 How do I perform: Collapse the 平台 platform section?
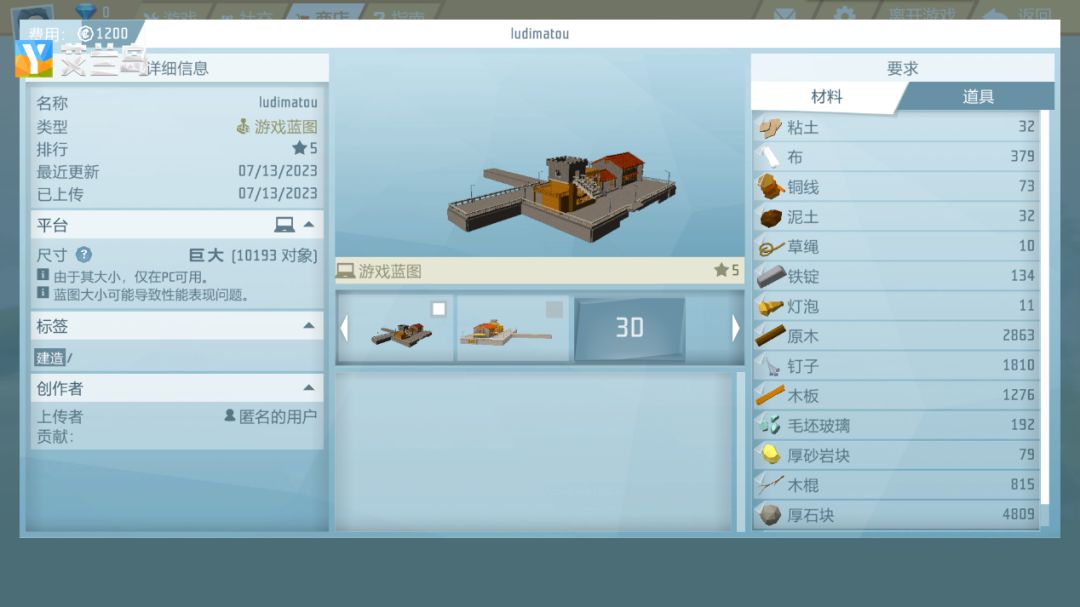pos(309,225)
